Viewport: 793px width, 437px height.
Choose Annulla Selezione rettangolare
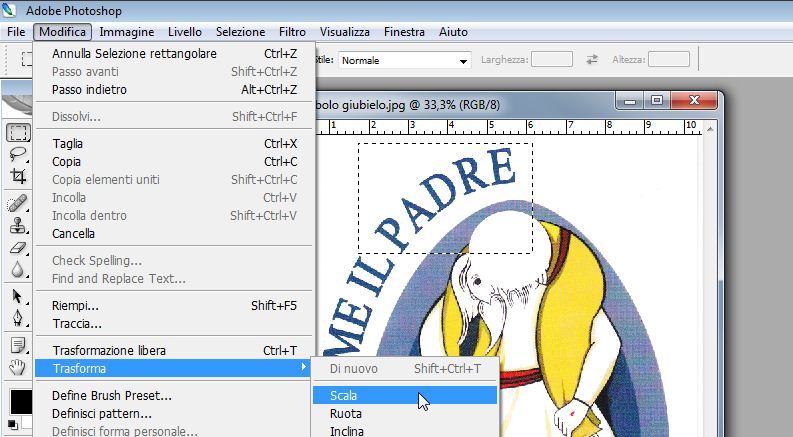pyautogui.click(x=174, y=54)
